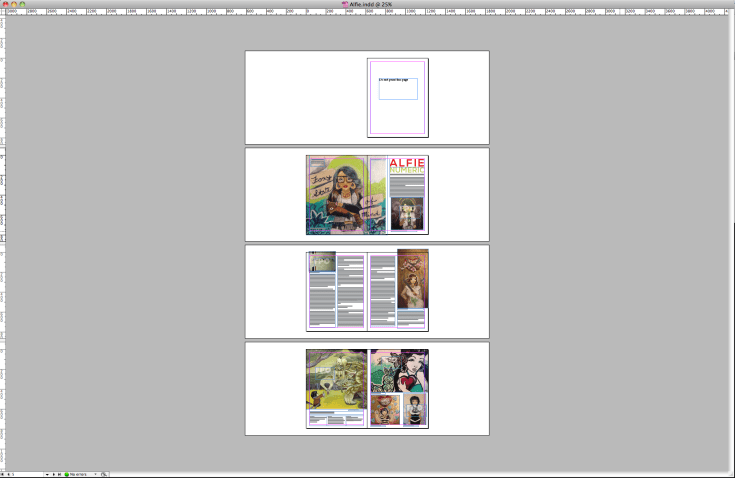Screen dimensions: 735x478
Task: Select the red ALFIE headline
Action: click(407, 162)
